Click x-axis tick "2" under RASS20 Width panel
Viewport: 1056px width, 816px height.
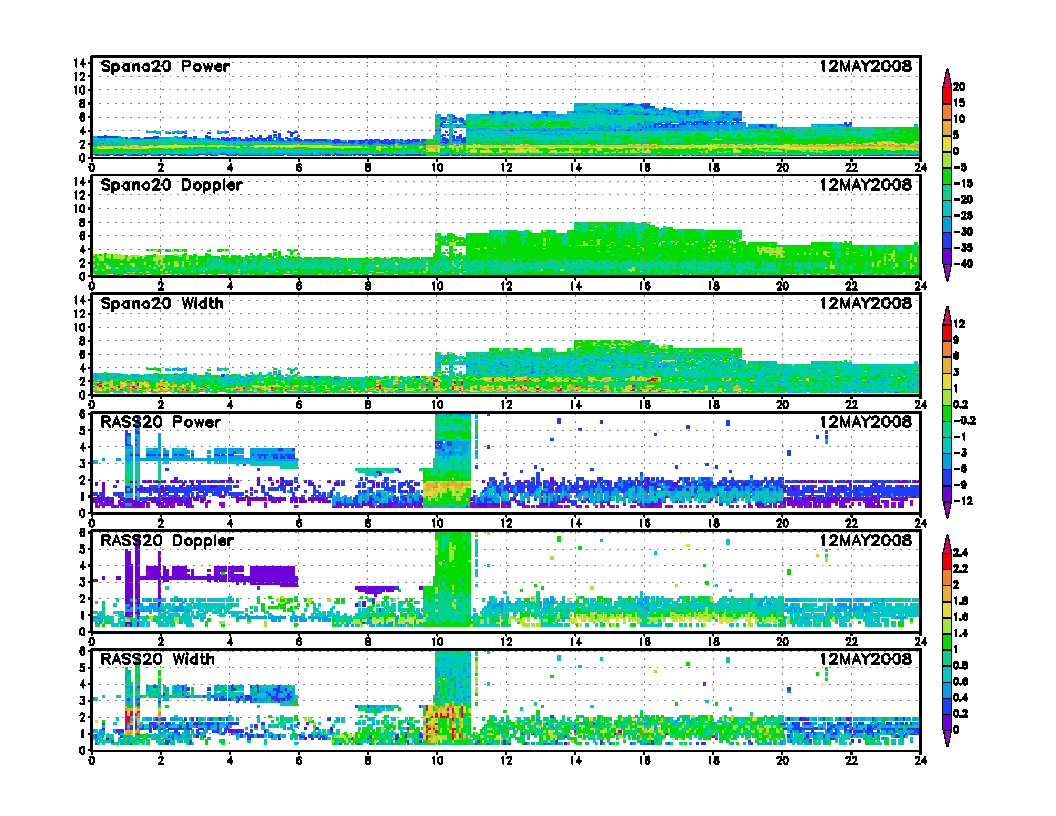point(160,760)
